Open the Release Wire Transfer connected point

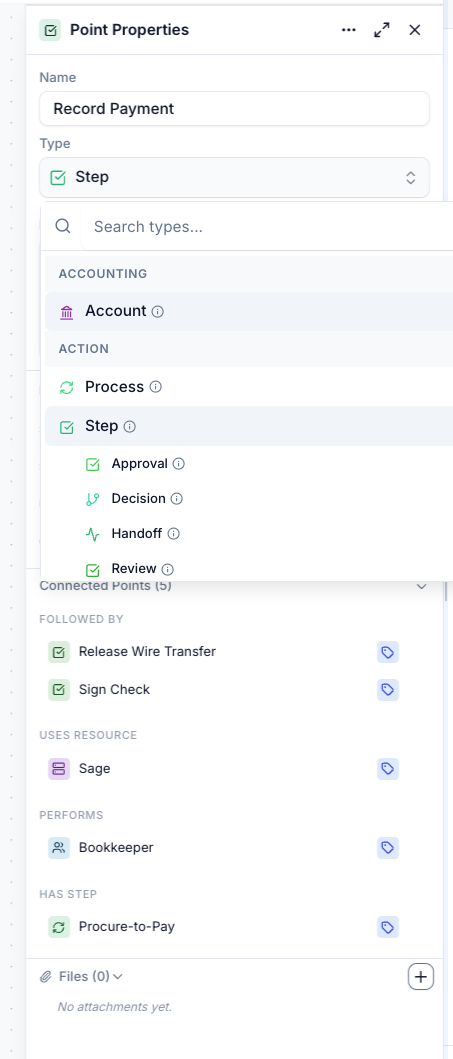coord(147,652)
